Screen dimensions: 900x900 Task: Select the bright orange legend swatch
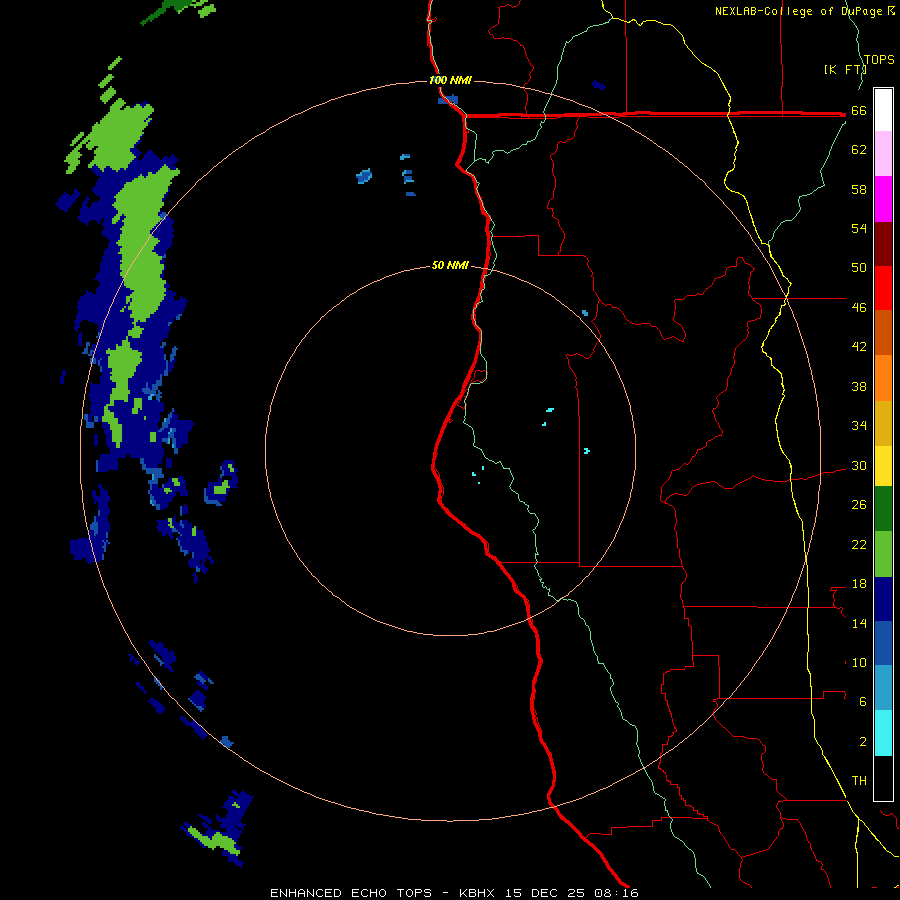coord(883,378)
